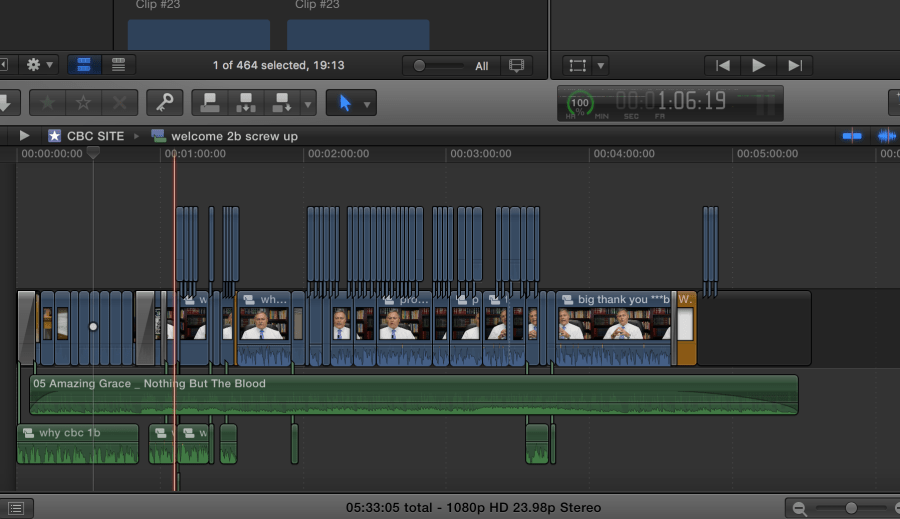Open the clip appearance filmstrip options
900x519 pixels.
(x=516, y=66)
